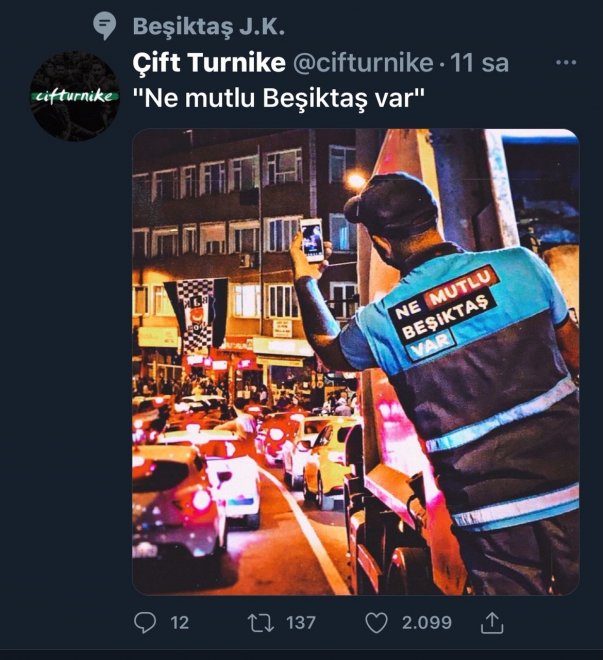The image size is (603, 660).
Task: Like the tweet with the heart icon
Action: click(376, 623)
